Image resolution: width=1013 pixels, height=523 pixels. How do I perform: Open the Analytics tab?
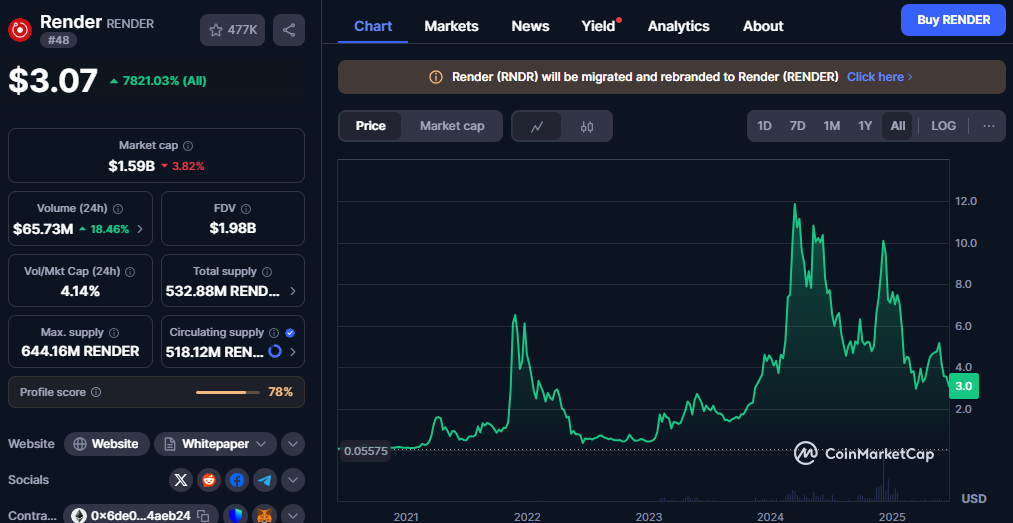coord(678,26)
